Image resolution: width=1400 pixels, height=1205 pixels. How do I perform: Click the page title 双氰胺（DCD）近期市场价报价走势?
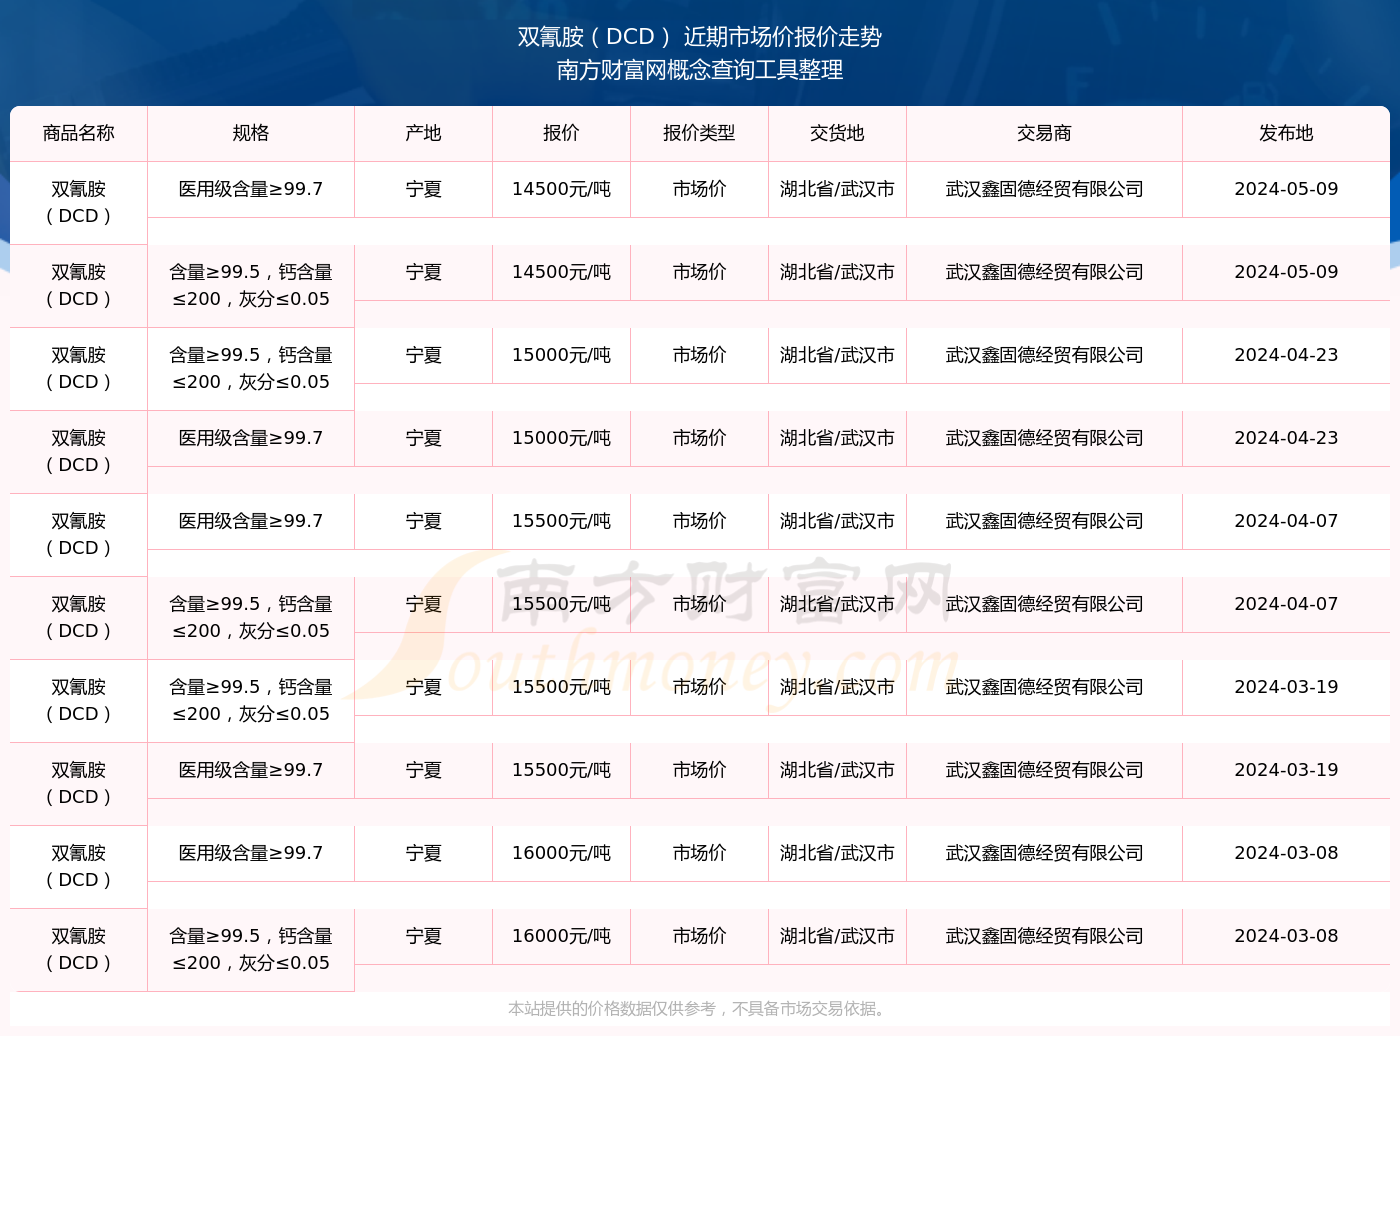point(699,37)
